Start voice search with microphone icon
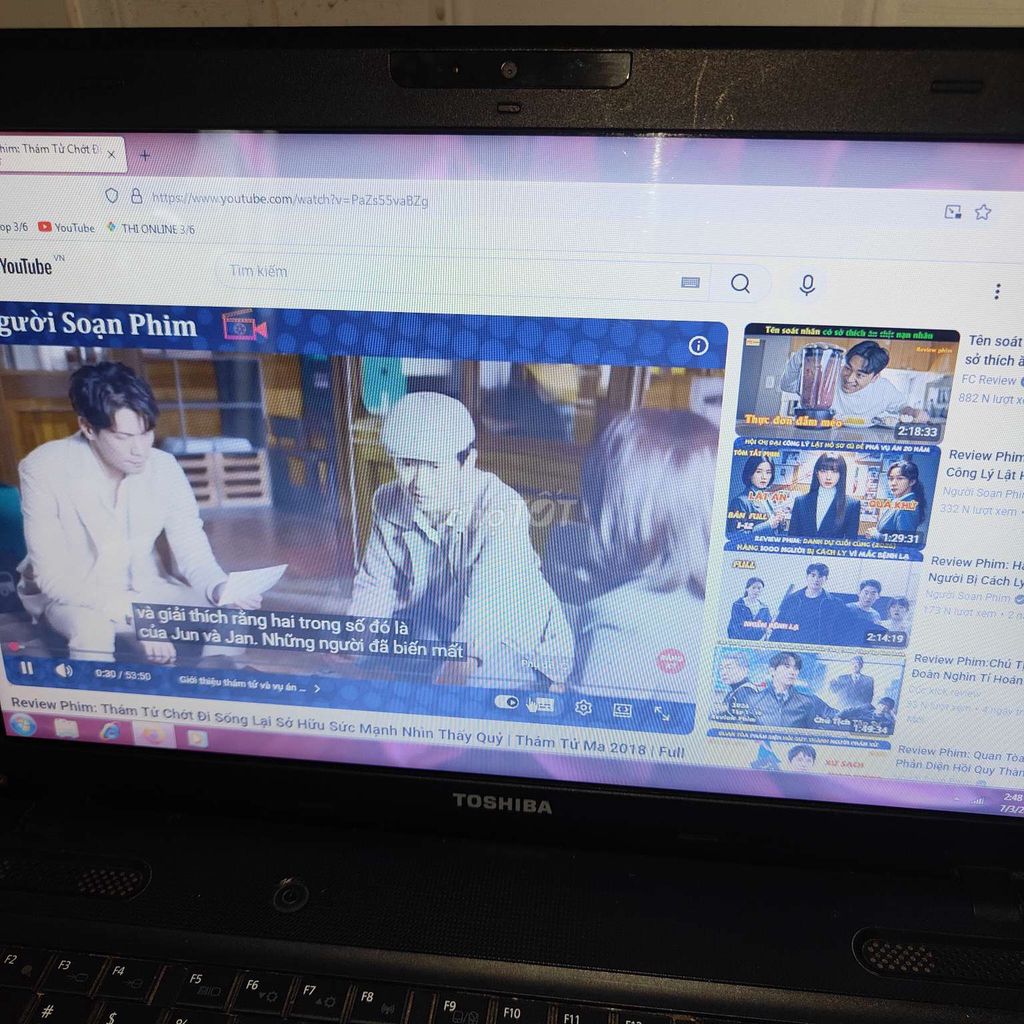The height and width of the screenshot is (1024, 1024). coord(807,285)
